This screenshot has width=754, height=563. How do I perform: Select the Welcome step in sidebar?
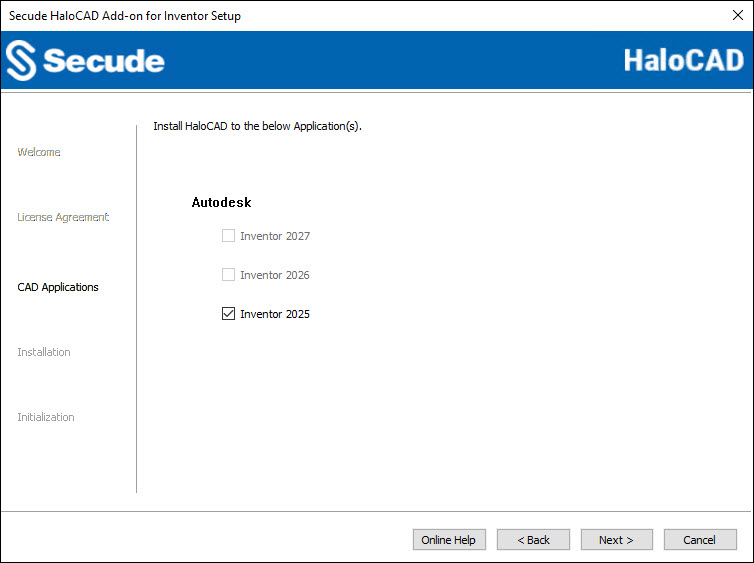pos(39,152)
